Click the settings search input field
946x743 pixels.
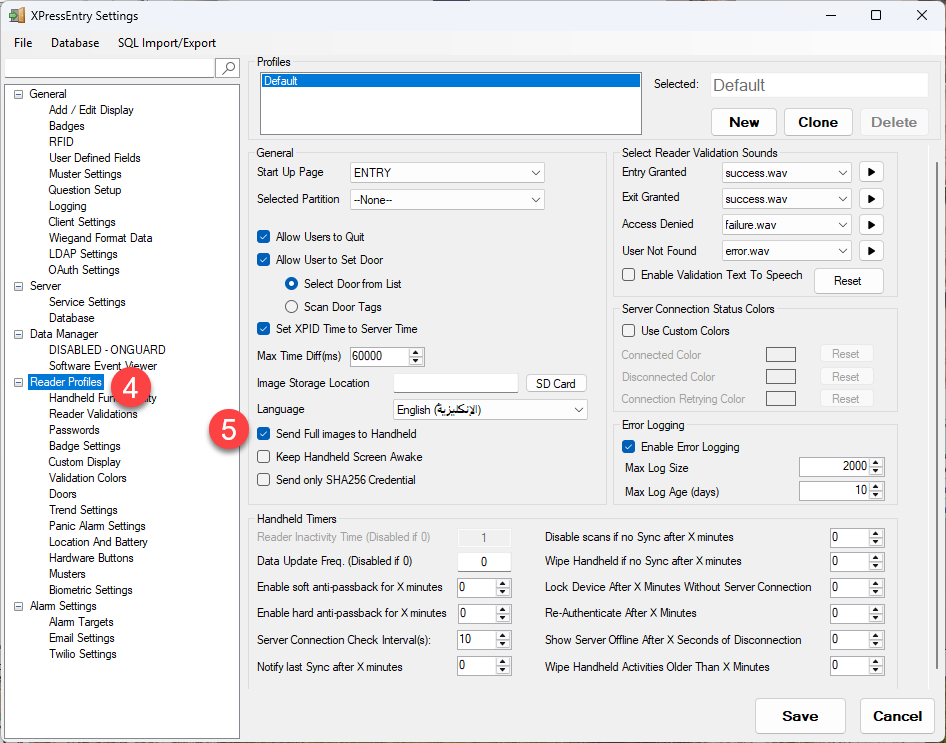pos(109,68)
